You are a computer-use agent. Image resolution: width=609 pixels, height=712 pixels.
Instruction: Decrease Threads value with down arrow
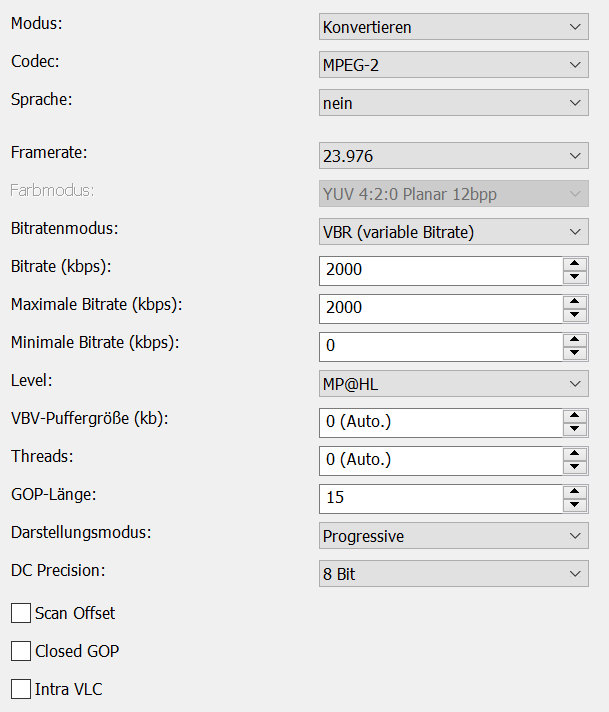coord(575,467)
